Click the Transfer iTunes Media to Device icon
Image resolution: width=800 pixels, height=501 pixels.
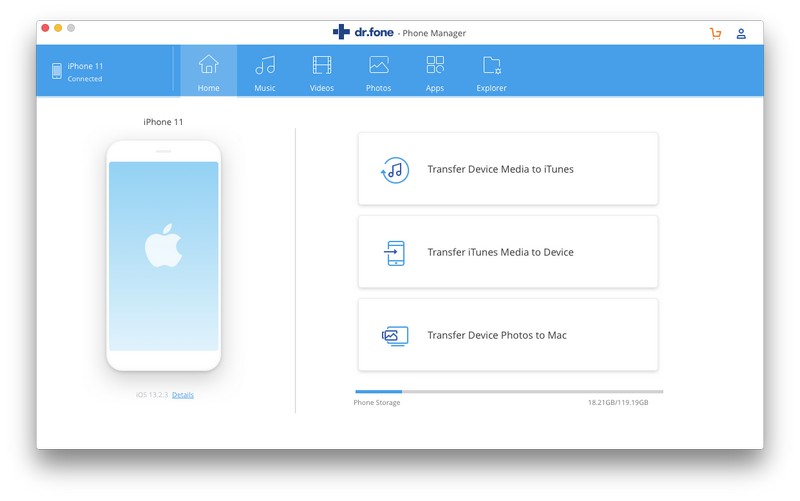coord(394,253)
